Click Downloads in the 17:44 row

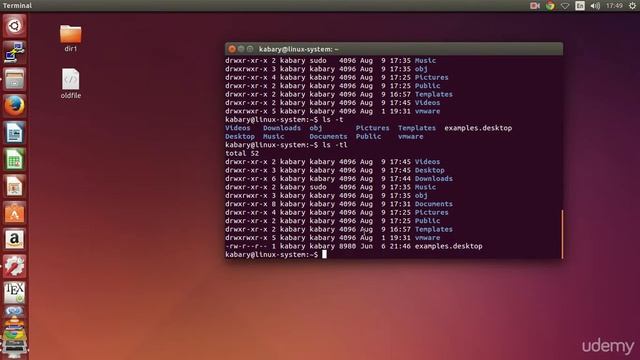tap(433, 179)
